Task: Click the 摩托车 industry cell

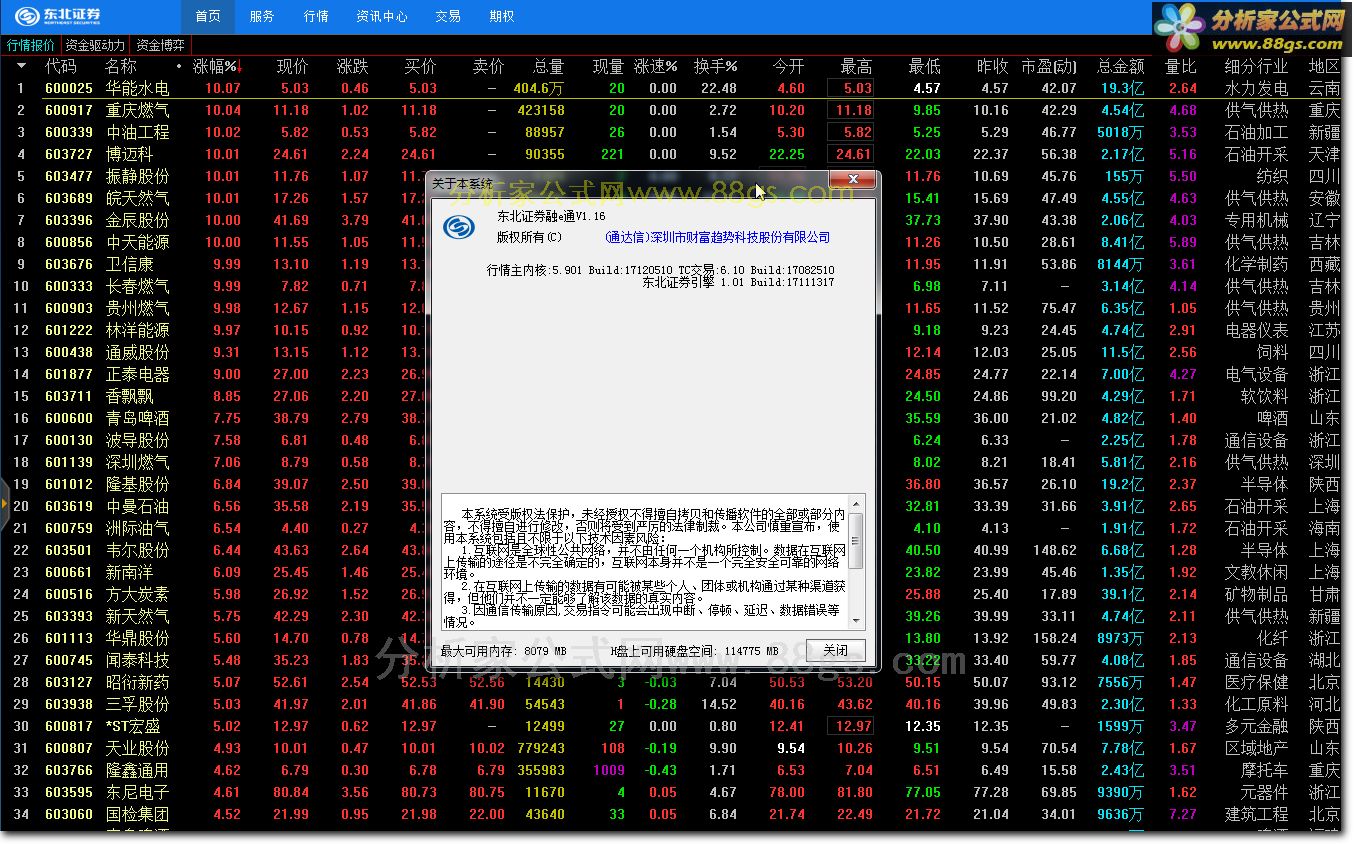Action: click(x=1265, y=770)
